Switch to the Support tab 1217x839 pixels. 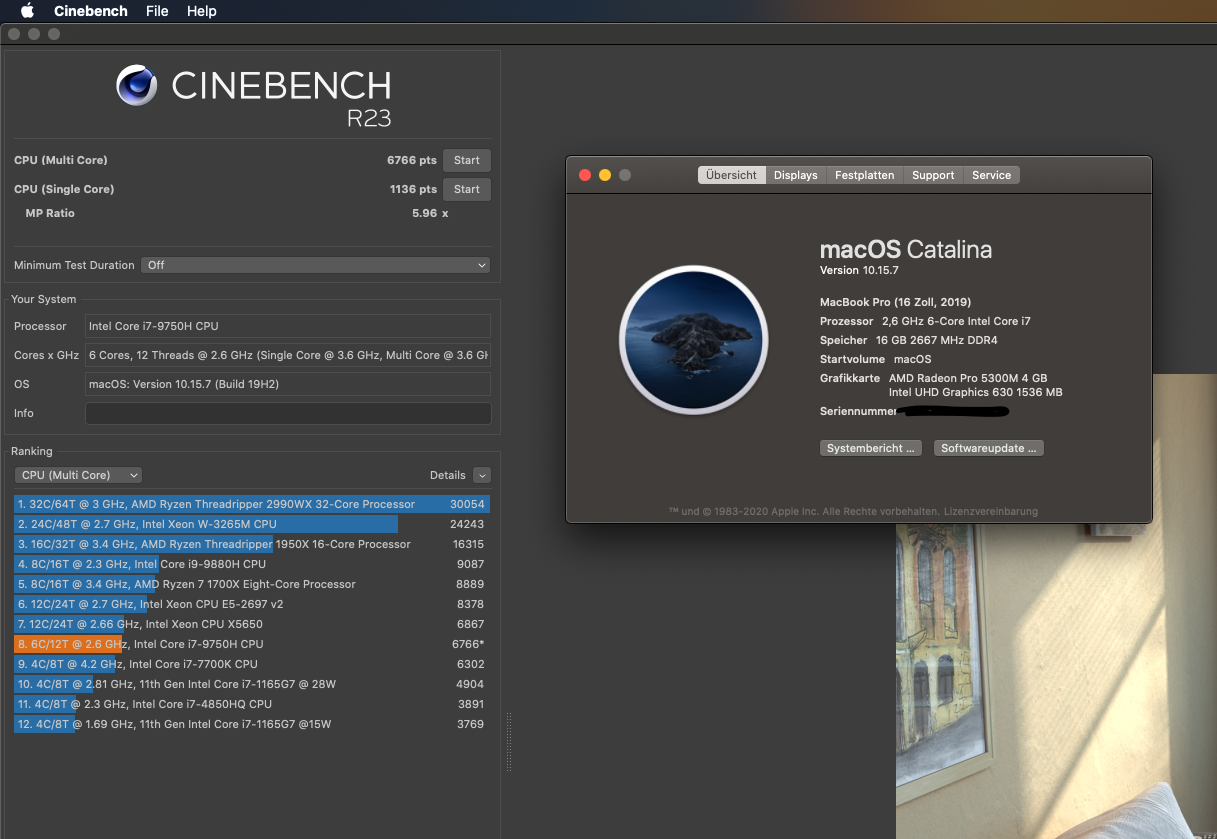[933, 175]
